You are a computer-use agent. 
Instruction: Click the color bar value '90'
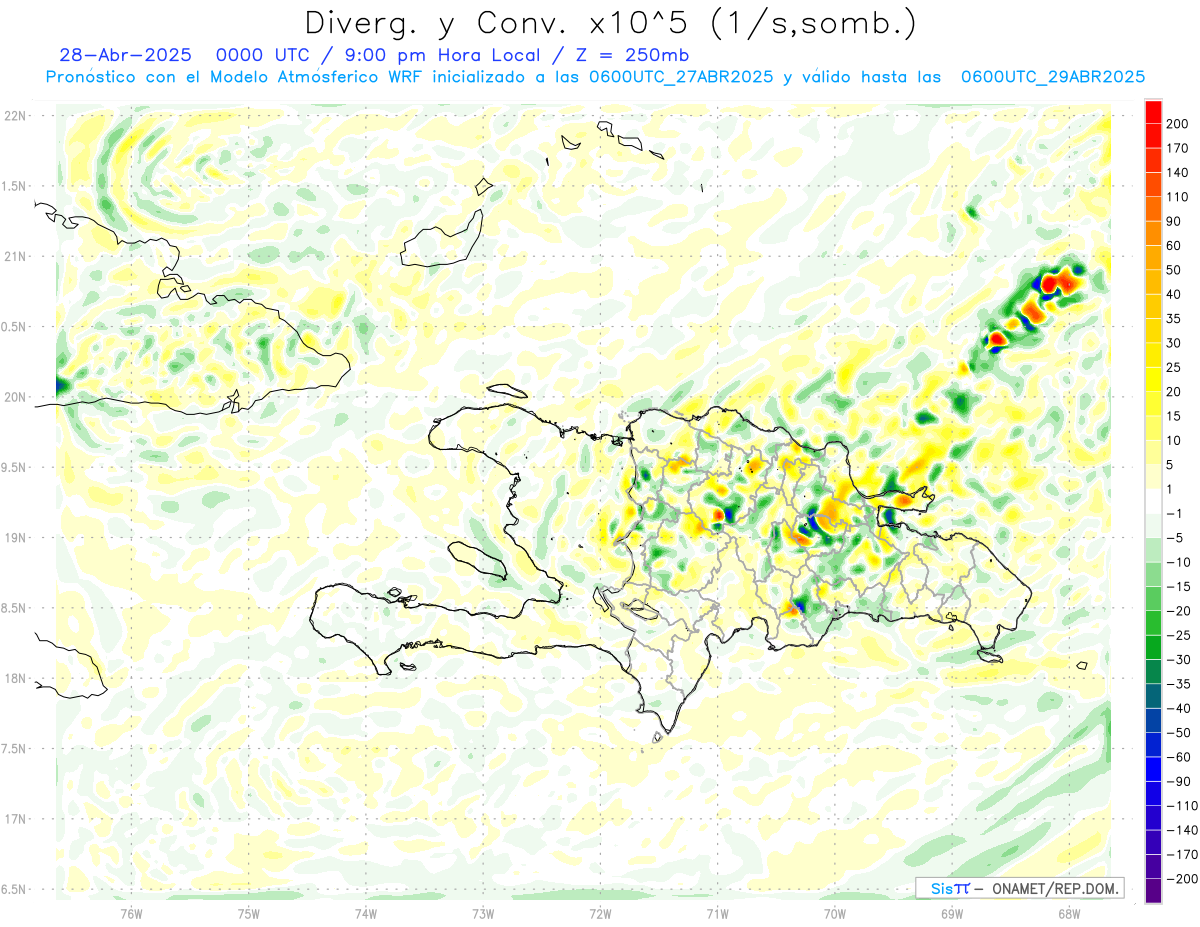click(x=1174, y=221)
